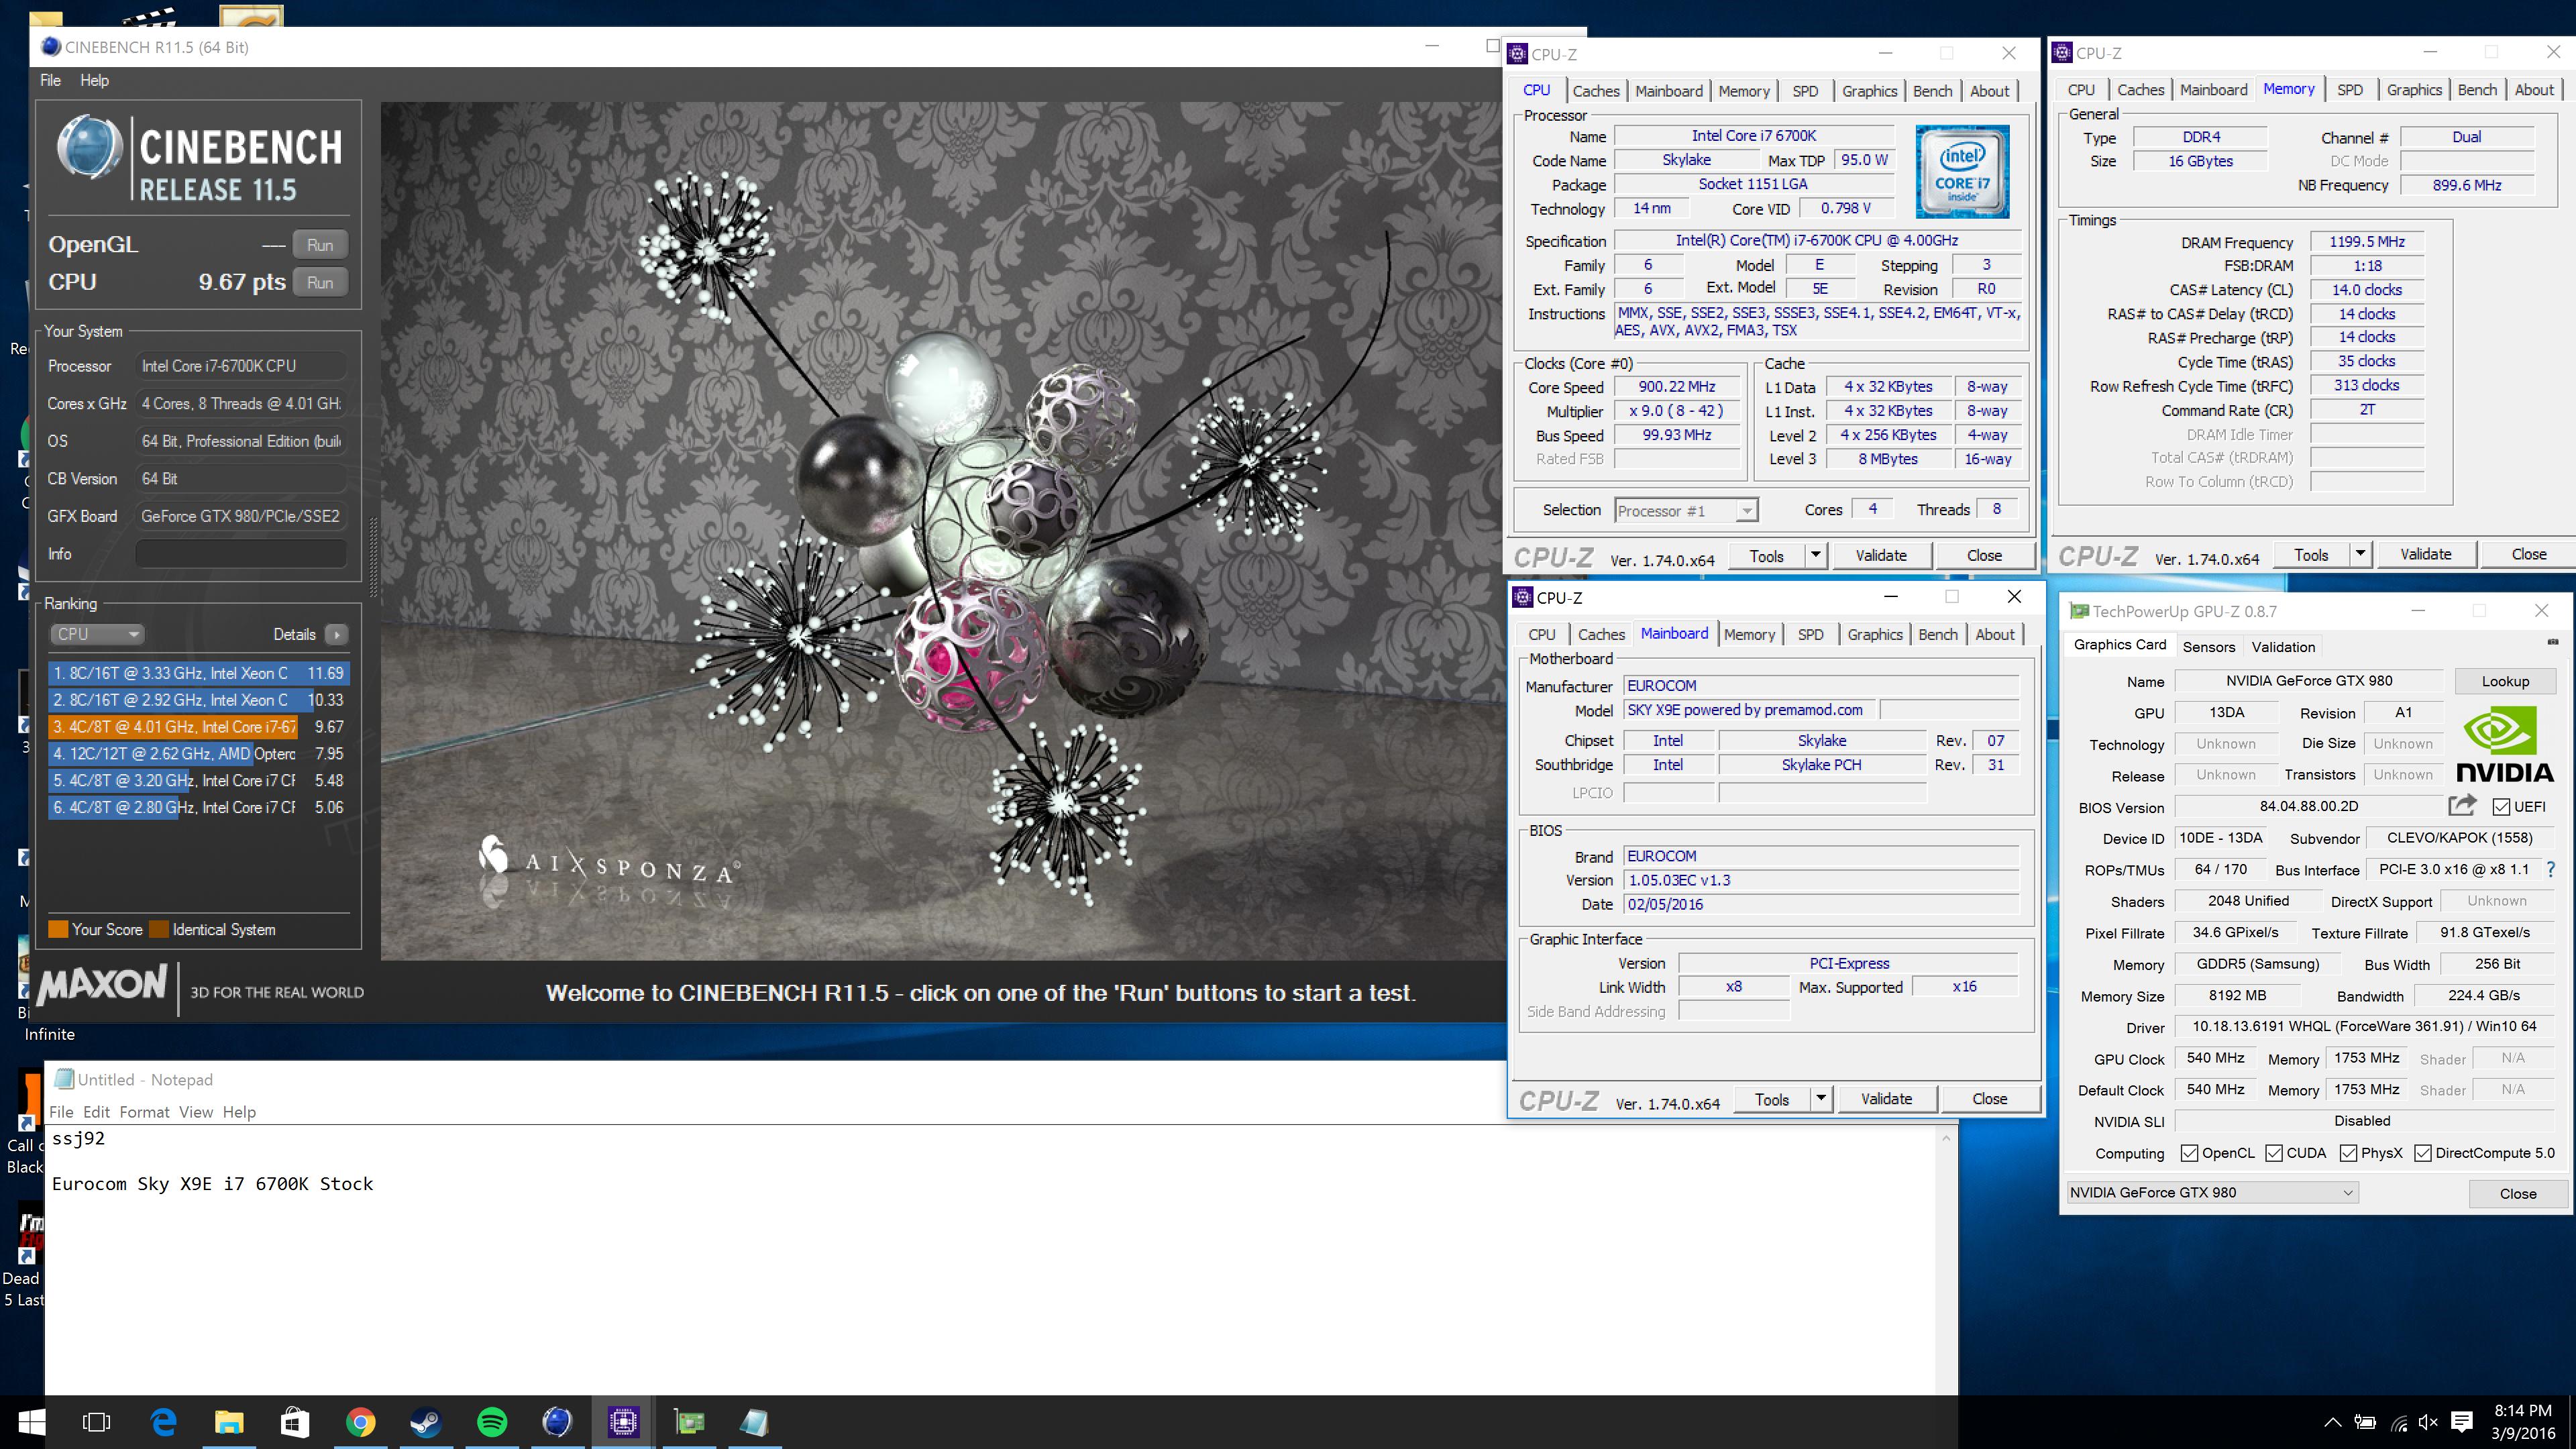Click the GPU-Z BIOS save arrow icon
Viewport: 2576px width, 1449px height.
point(2462,806)
